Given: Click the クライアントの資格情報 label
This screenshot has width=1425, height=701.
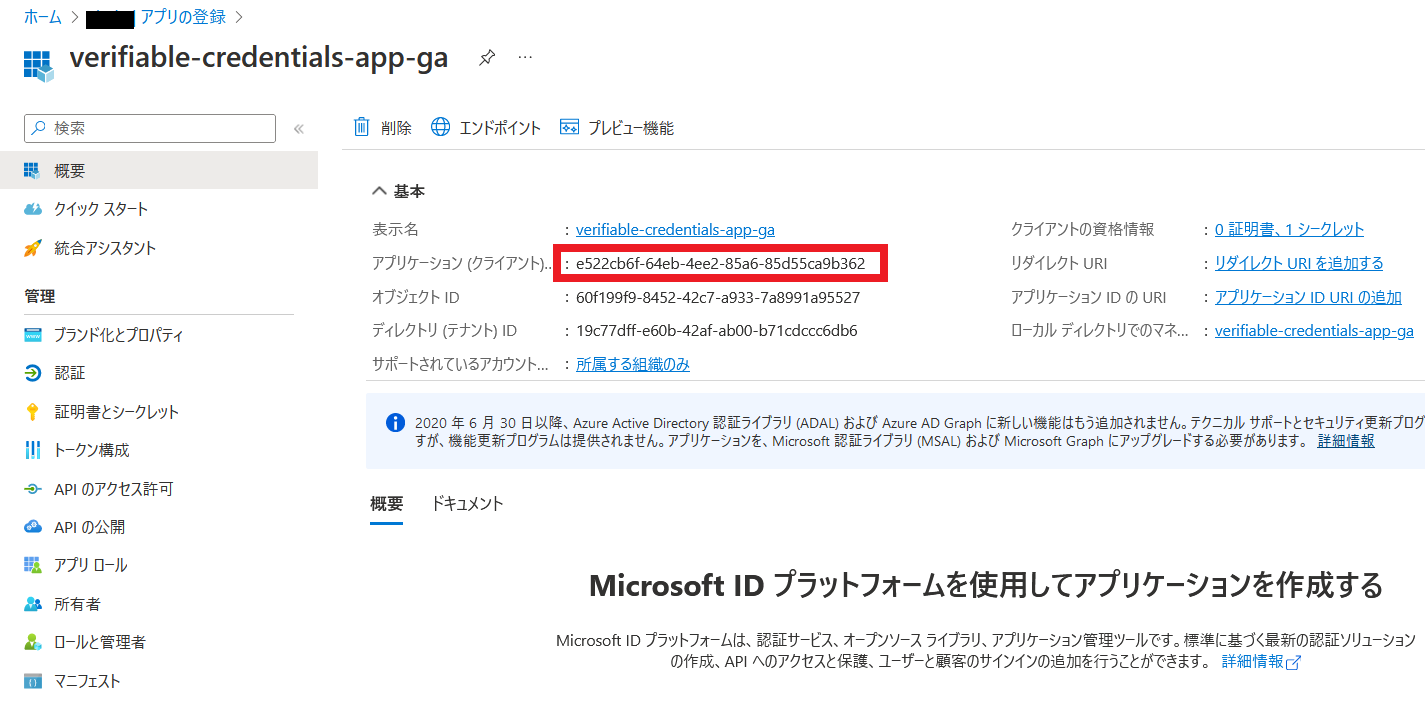Looking at the screenshot, I should click(x=1083, y=230).
